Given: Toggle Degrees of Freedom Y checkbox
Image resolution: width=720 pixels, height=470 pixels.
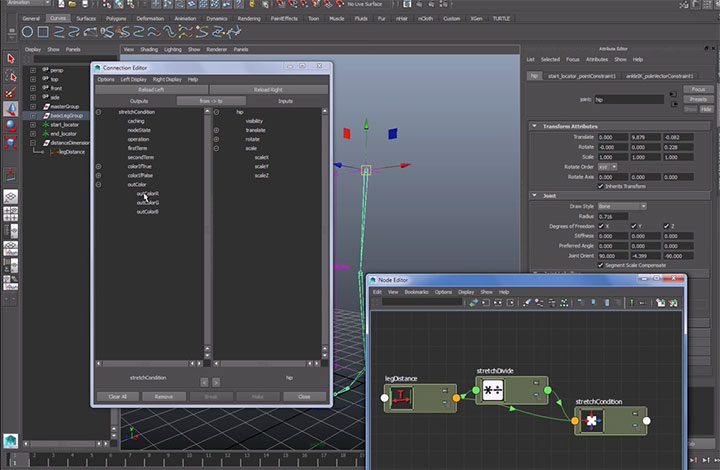Looking at the screenshot, I should tap(633, 226).
